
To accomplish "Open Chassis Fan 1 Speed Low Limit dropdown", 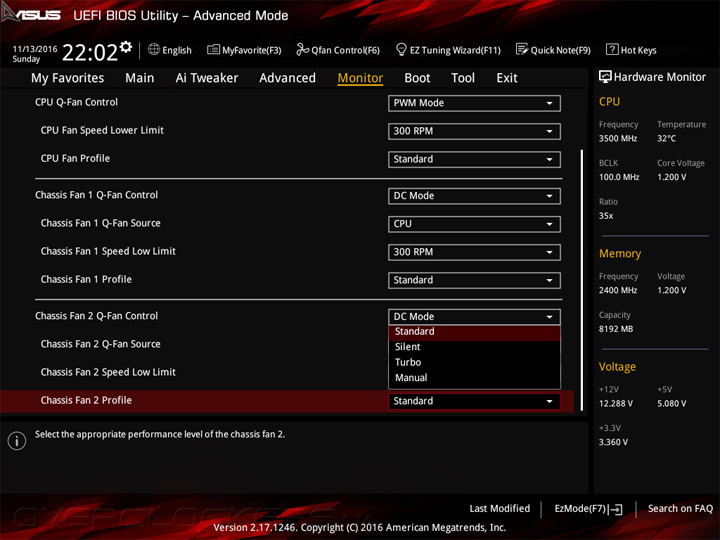I will [x=474, y=252].
